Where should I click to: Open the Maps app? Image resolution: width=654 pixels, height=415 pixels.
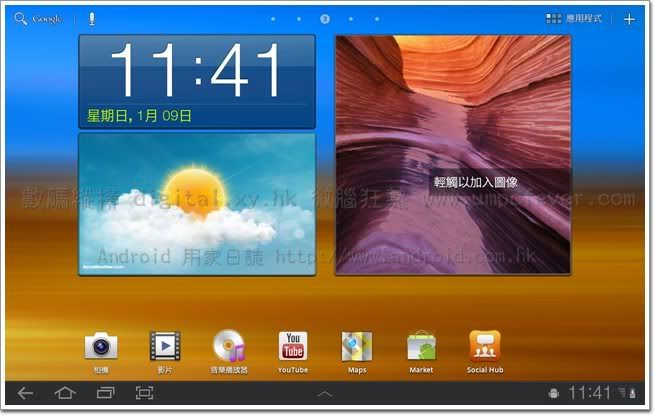357,347
